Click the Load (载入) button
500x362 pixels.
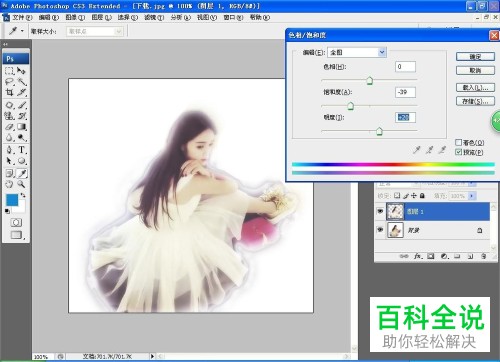[x=475, y=87]
